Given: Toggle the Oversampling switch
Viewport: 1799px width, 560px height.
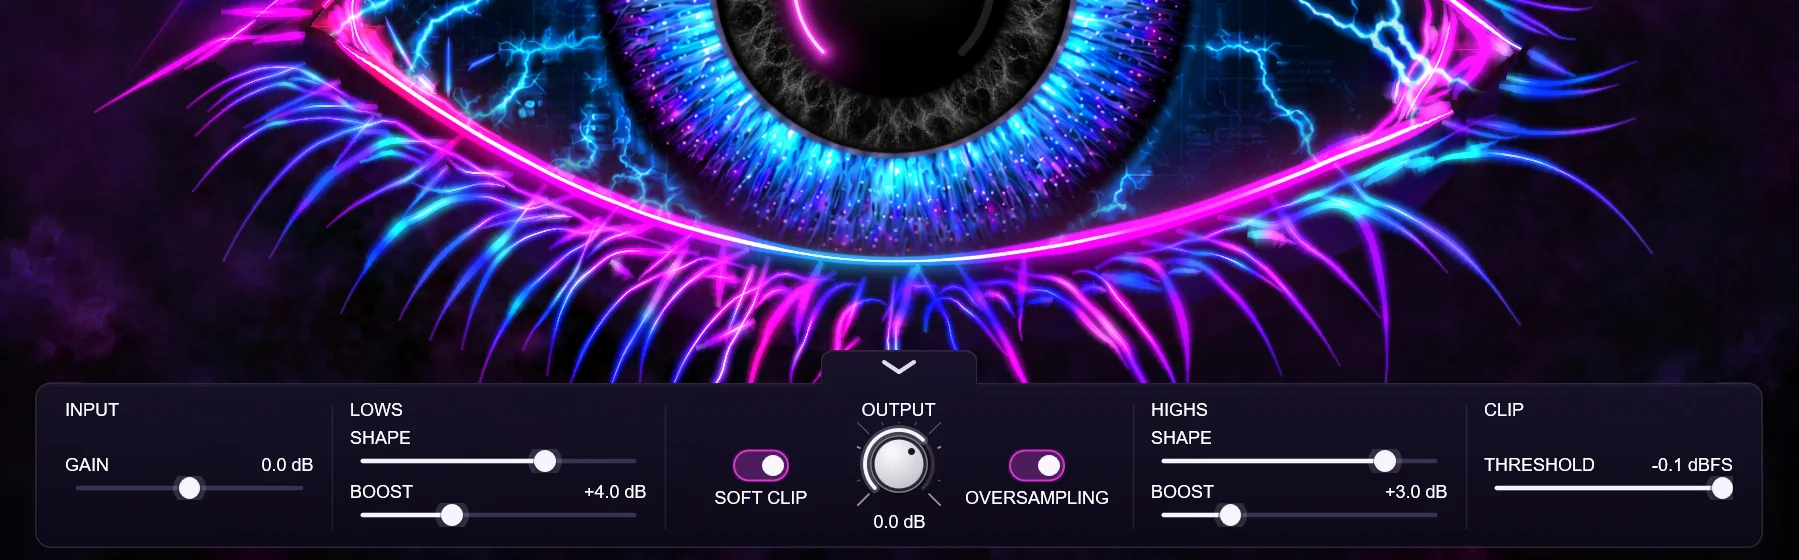Looking at the screenshot, I should (x=1037, y=465).
